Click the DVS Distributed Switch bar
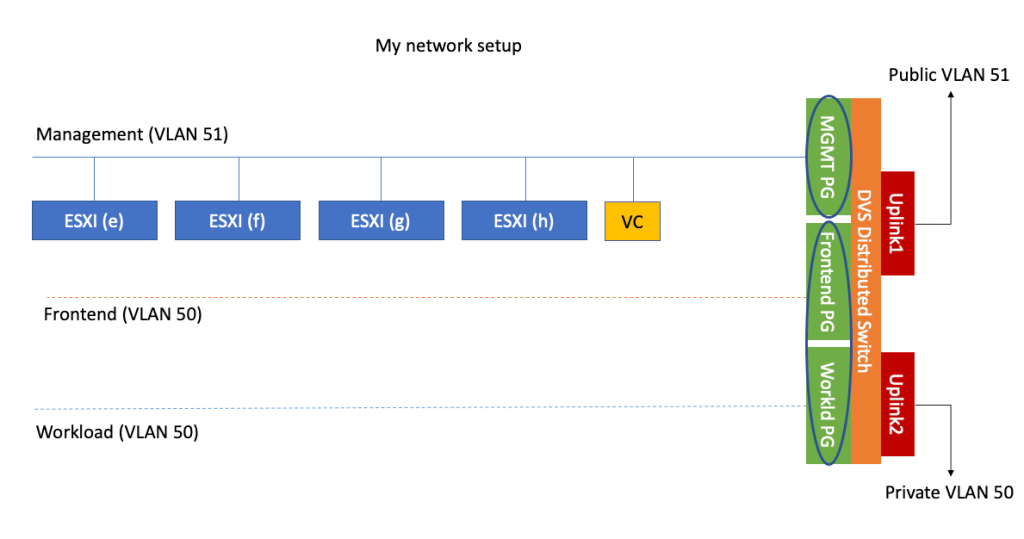The image size is (1024, 539). [x=865, y=280]
